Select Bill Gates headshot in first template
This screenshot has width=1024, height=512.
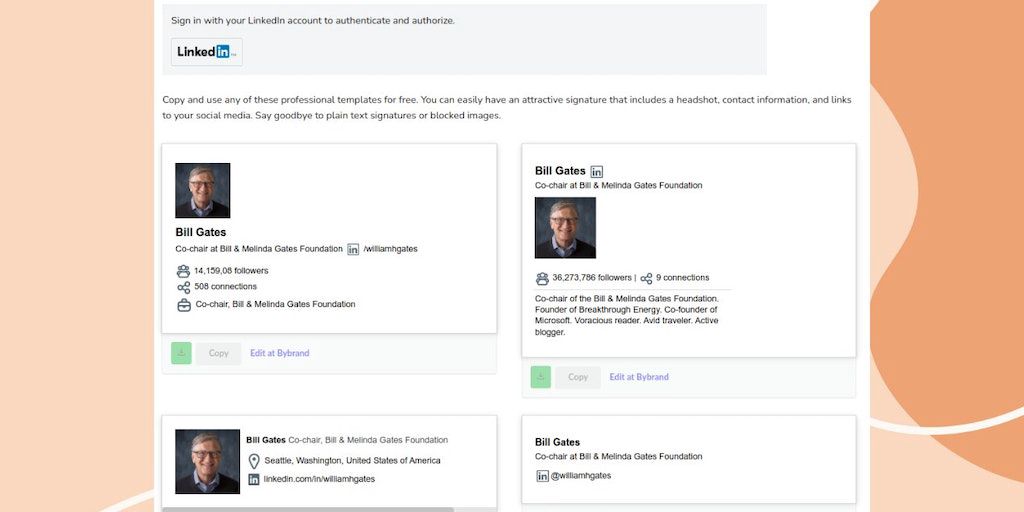(203, 190)
